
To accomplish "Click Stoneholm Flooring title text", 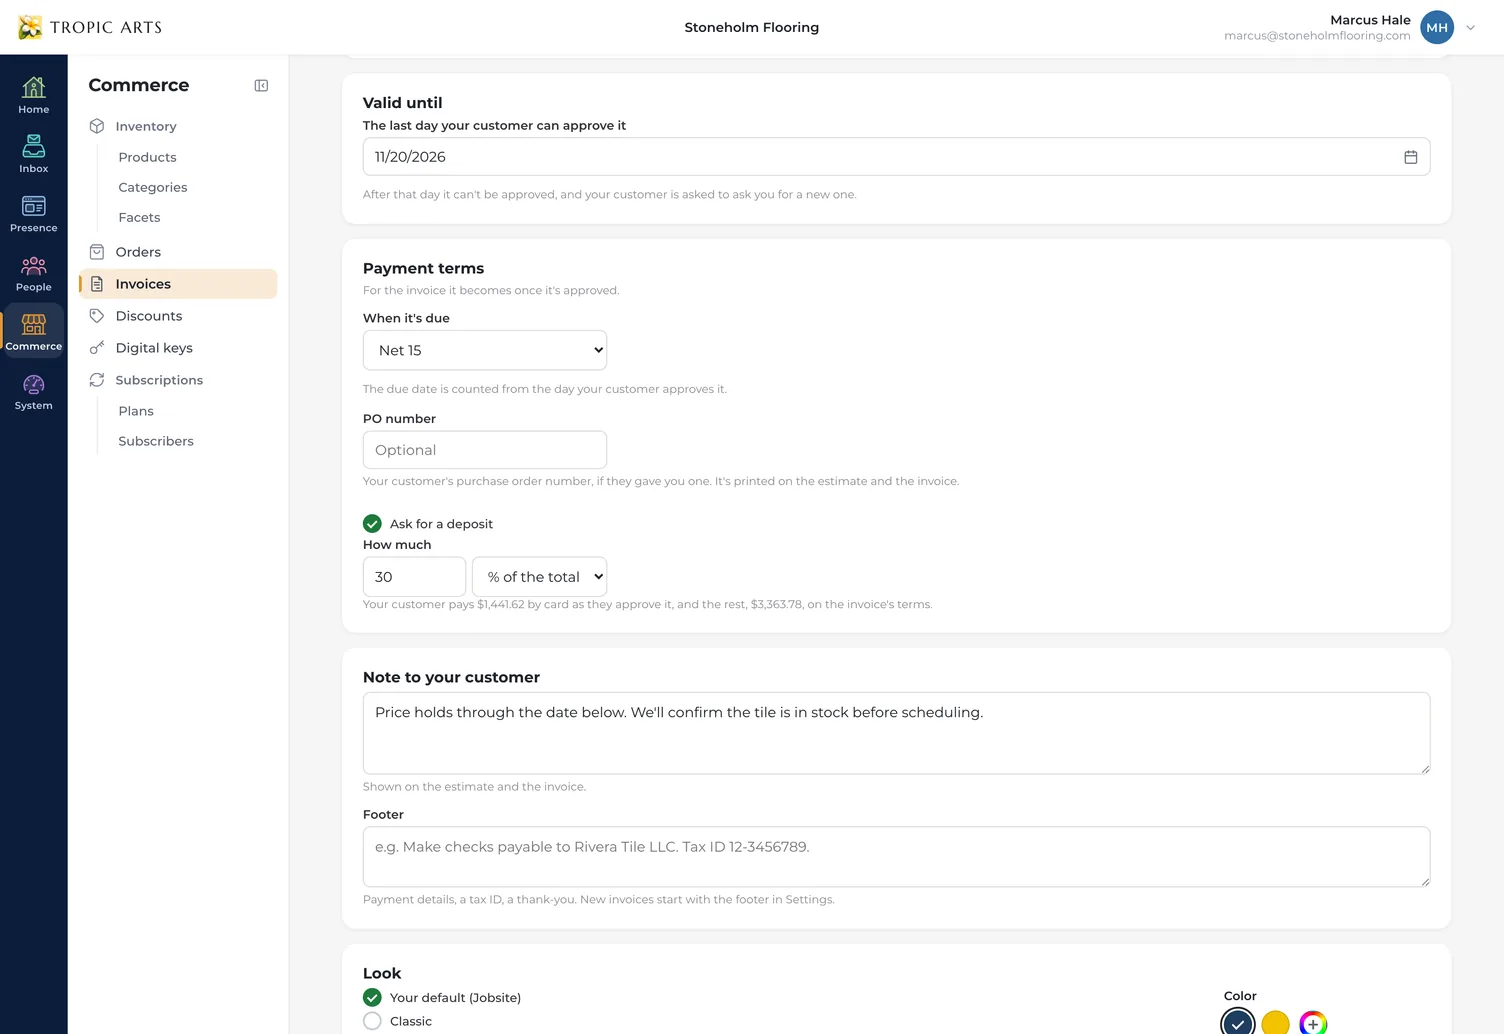I will pos(752,27).
